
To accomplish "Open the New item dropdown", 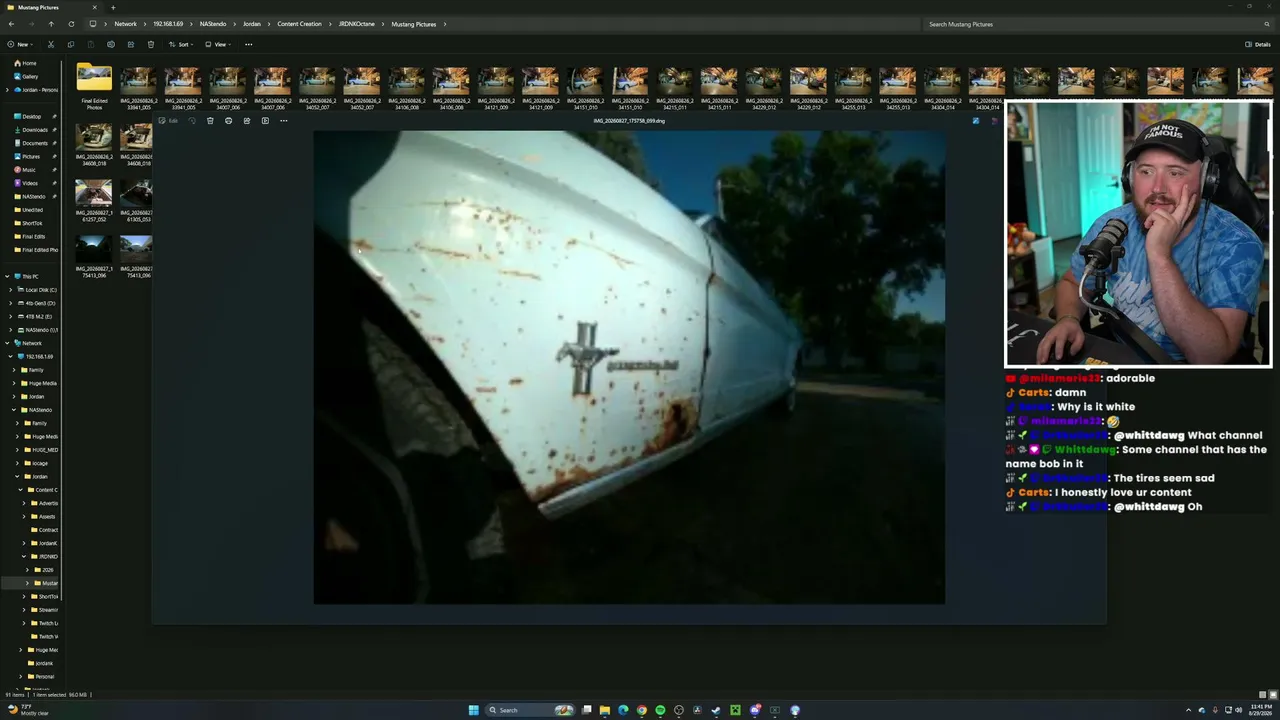I will (19, 44).
